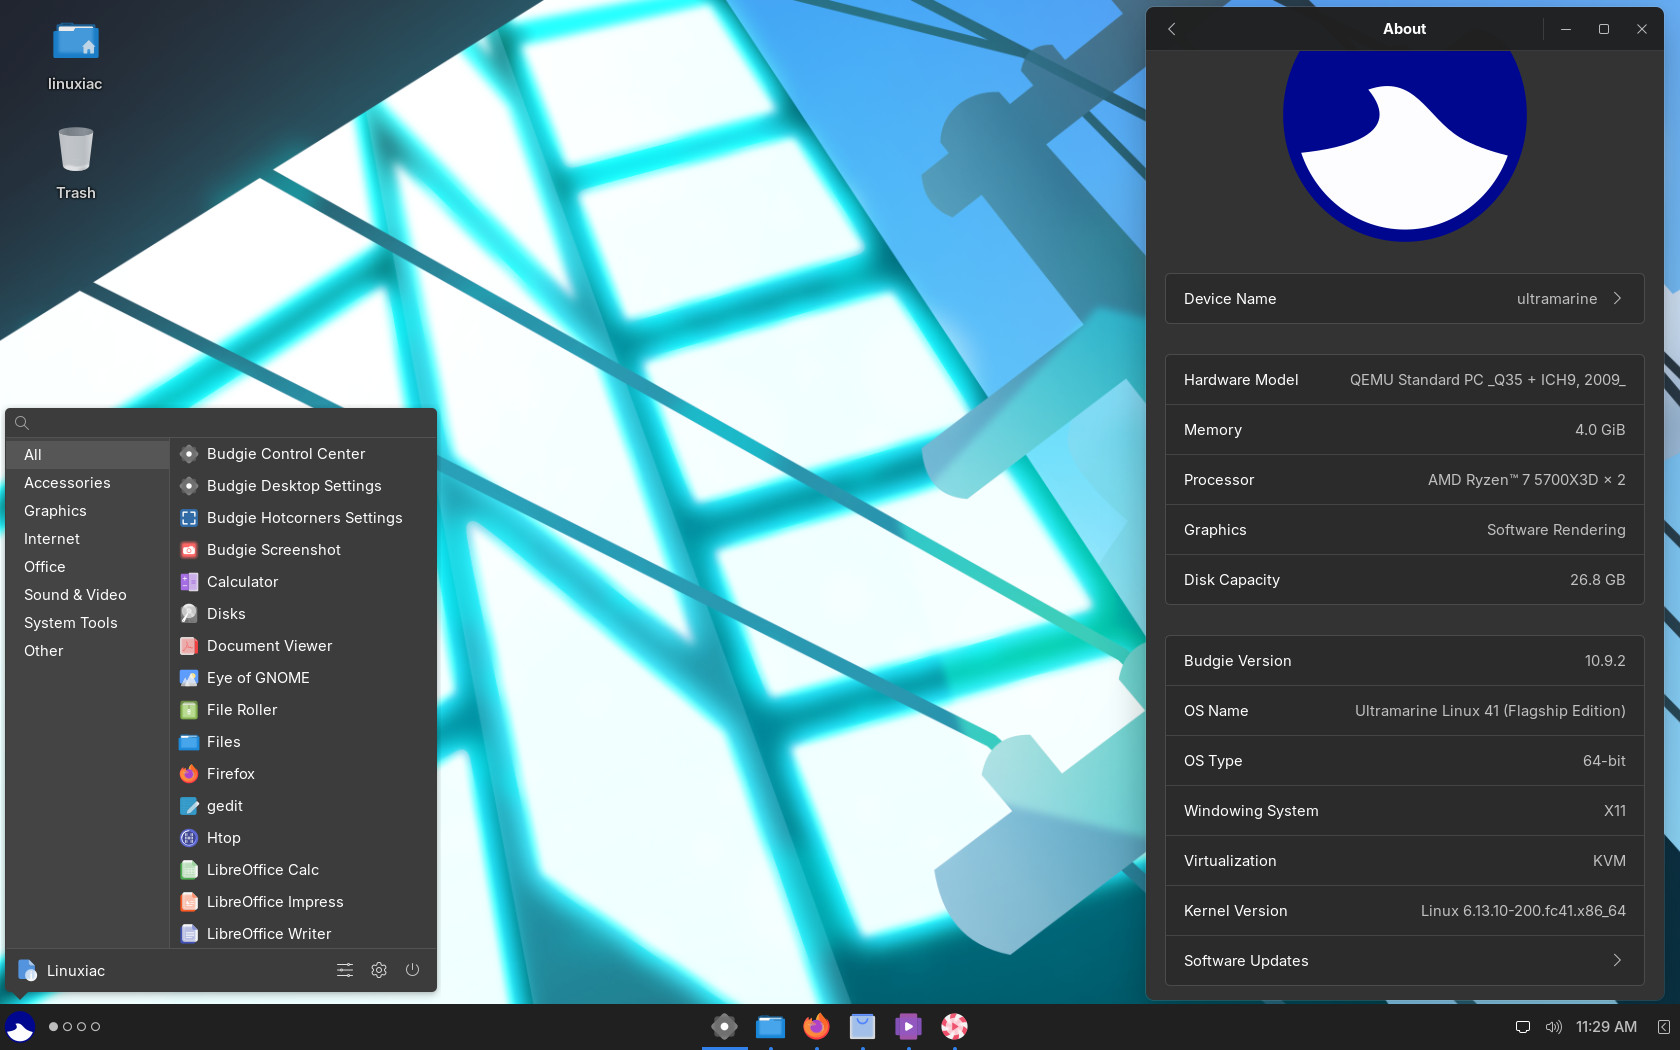Launch Firefox from the app menu list
This screenshot has height=1050, width=1680.
click(303, 774)
